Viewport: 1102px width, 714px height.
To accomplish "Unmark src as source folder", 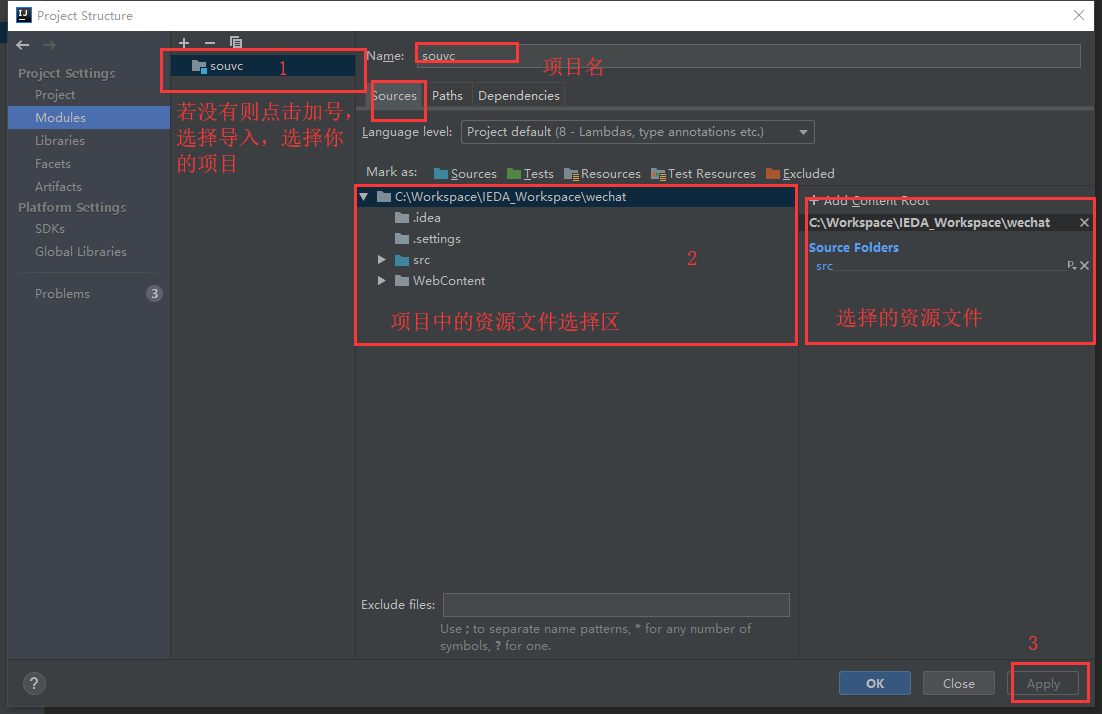I will [x=1084, y=266].
